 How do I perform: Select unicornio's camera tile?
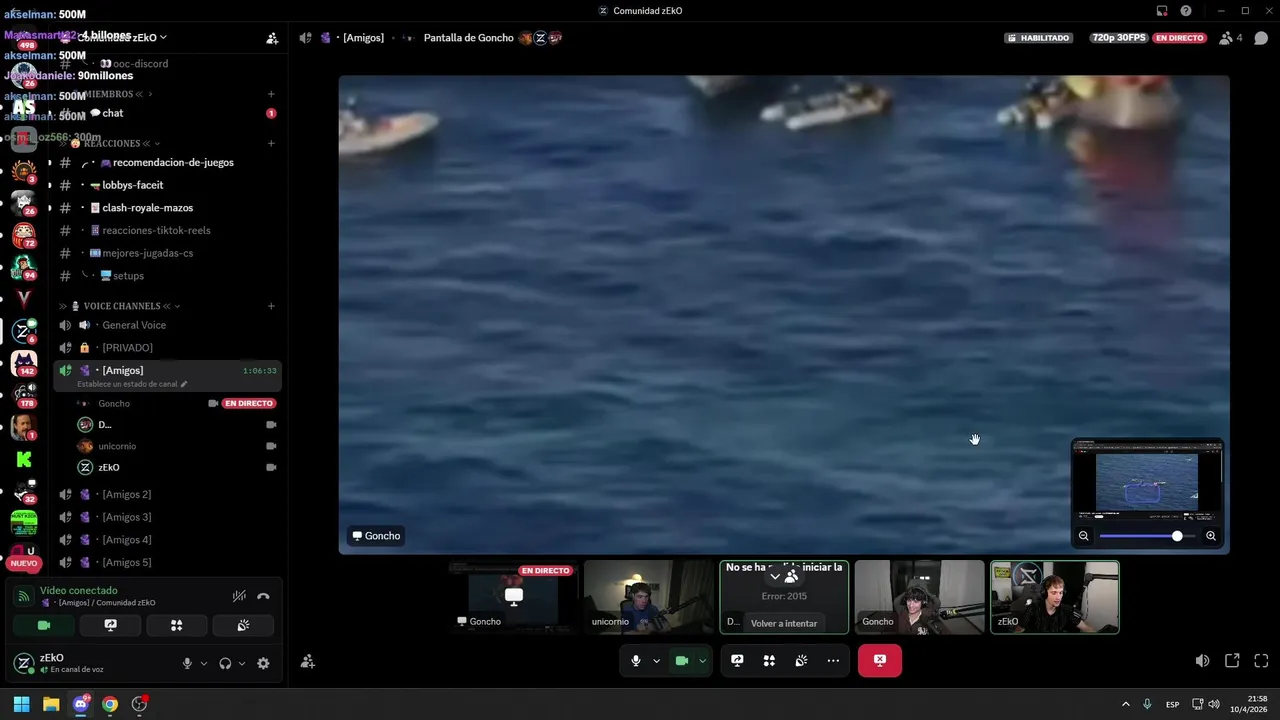[649, 597]
